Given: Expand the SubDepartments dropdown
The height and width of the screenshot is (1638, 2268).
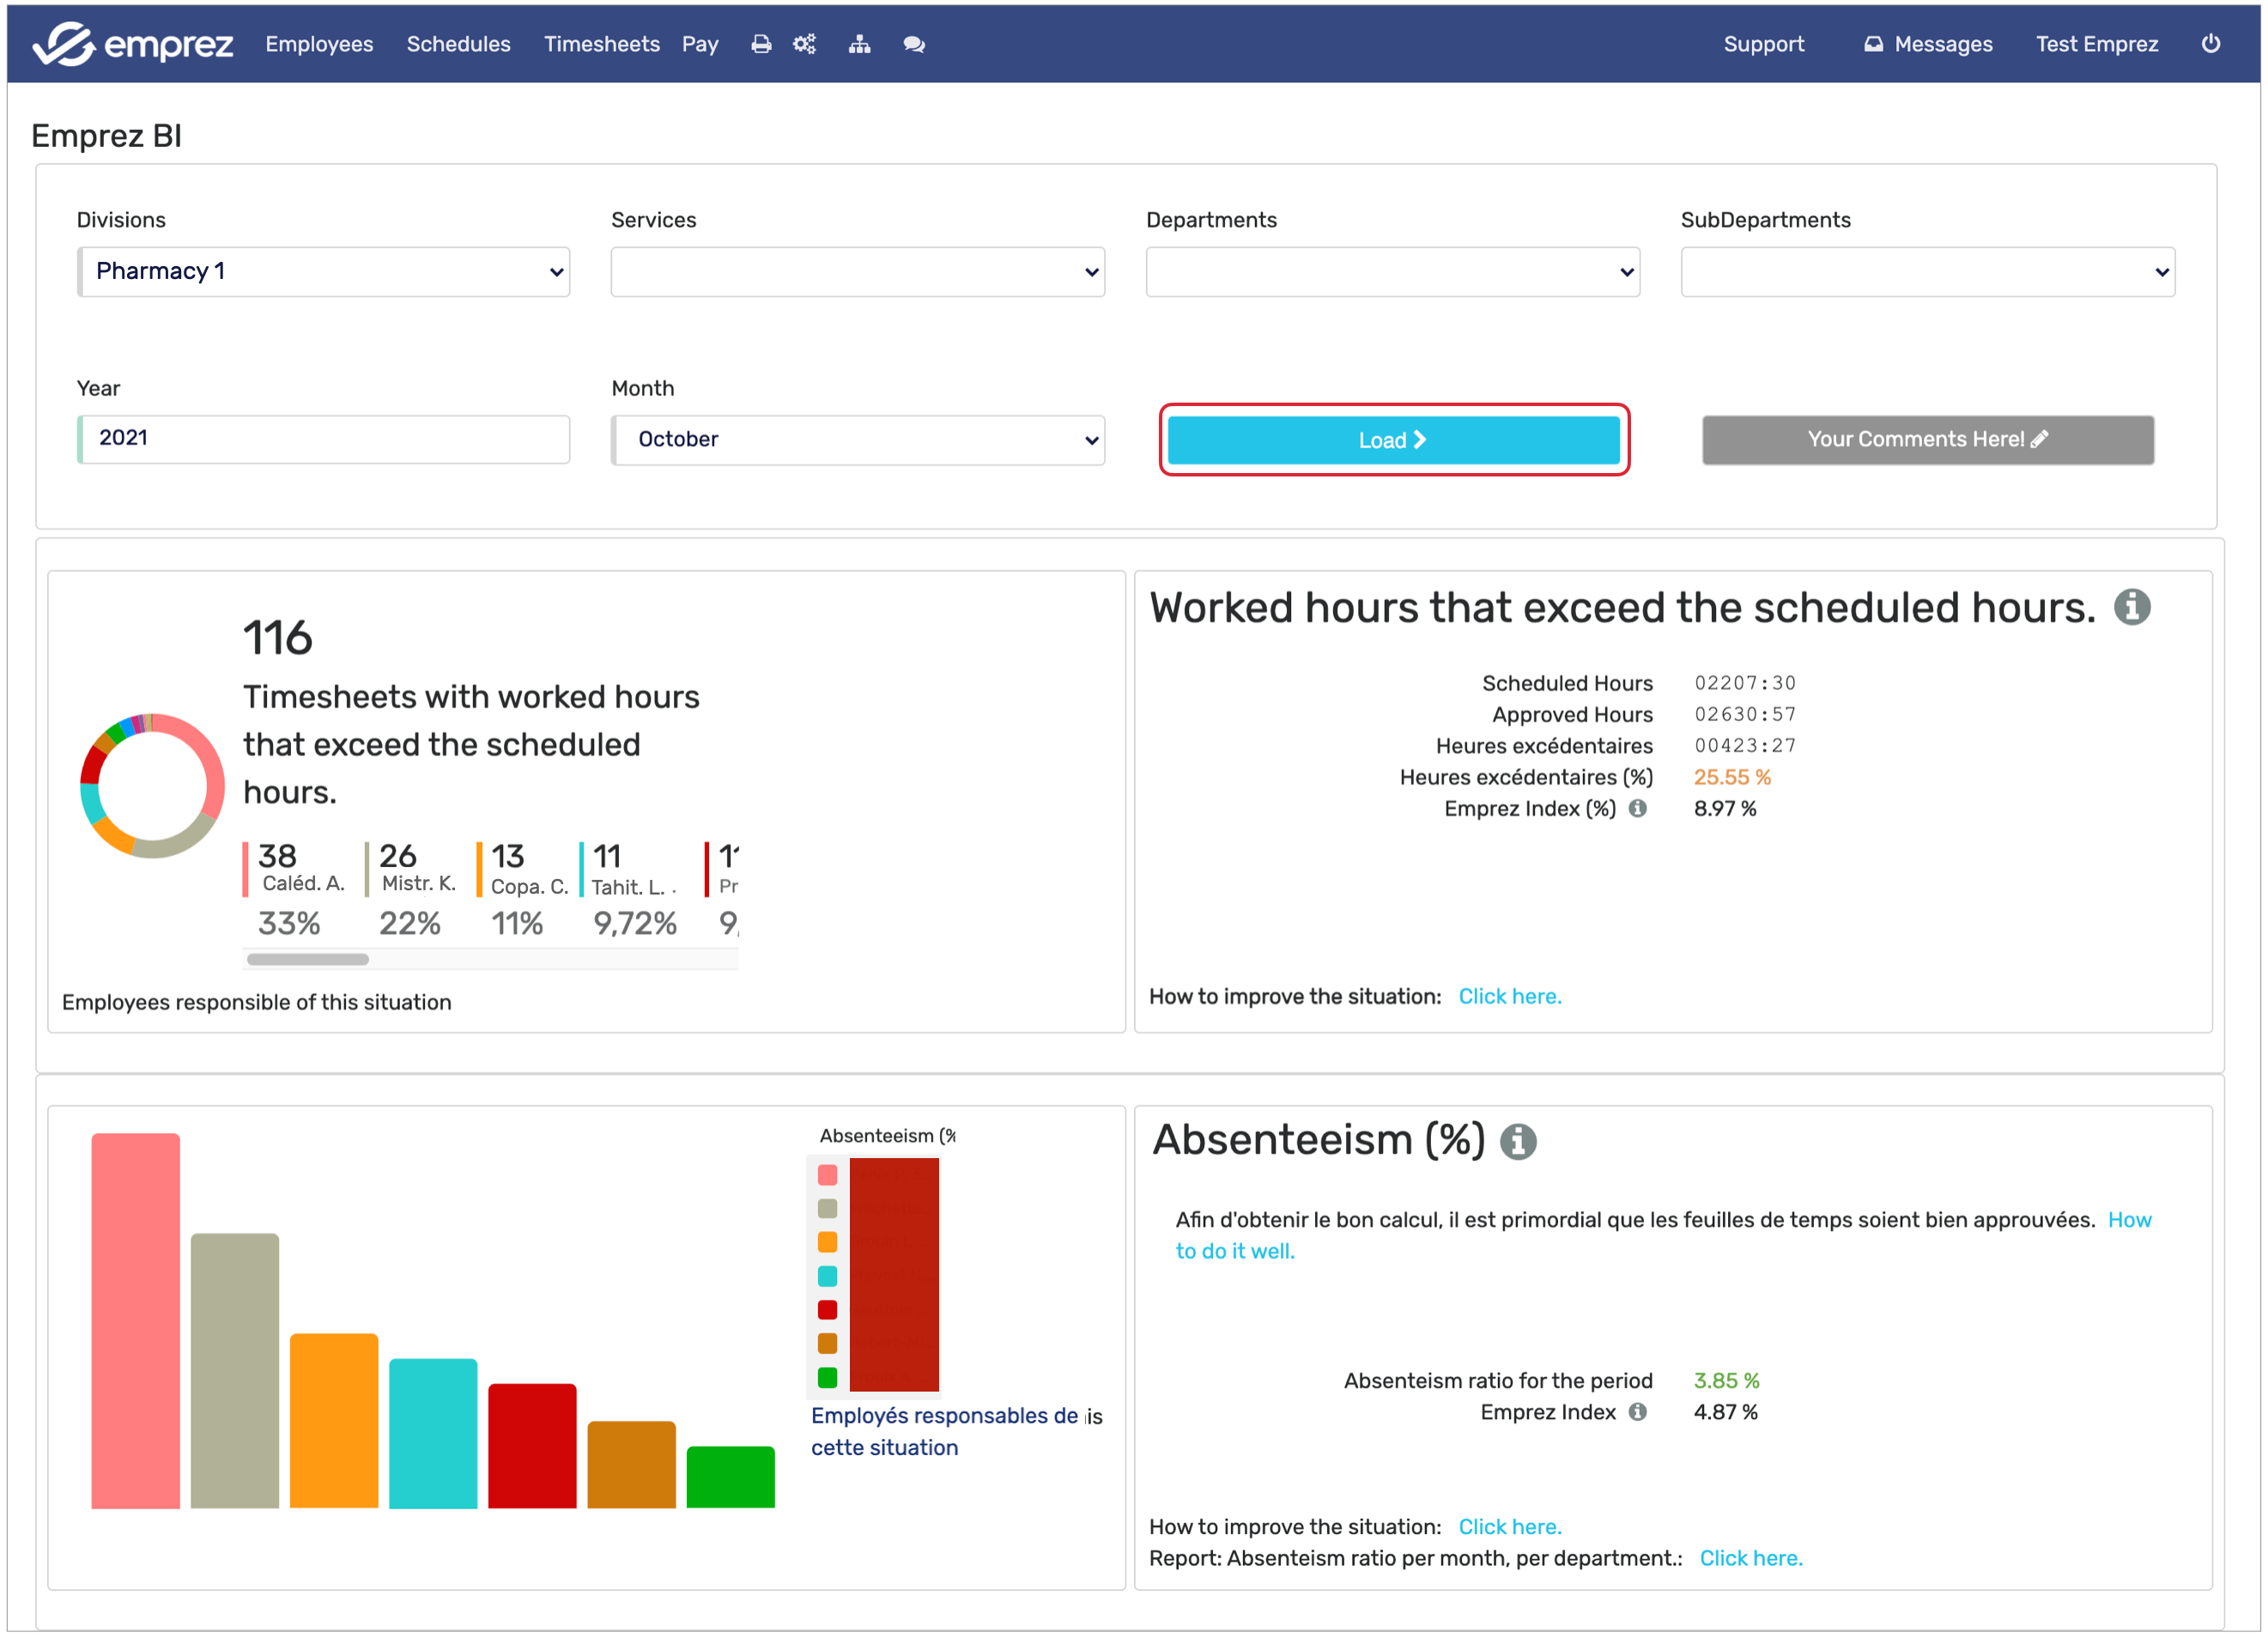Looking at the screenshot, I should (1927, 272).
